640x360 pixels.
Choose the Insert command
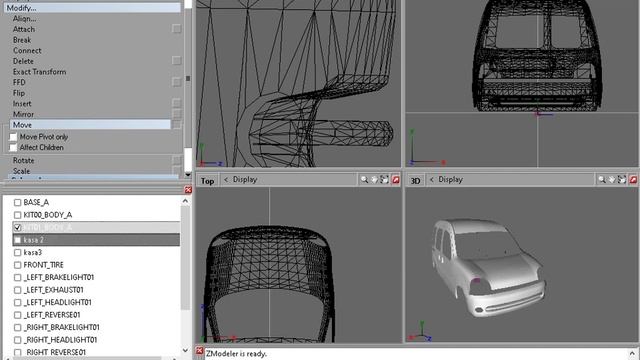[x=22, y=104]
